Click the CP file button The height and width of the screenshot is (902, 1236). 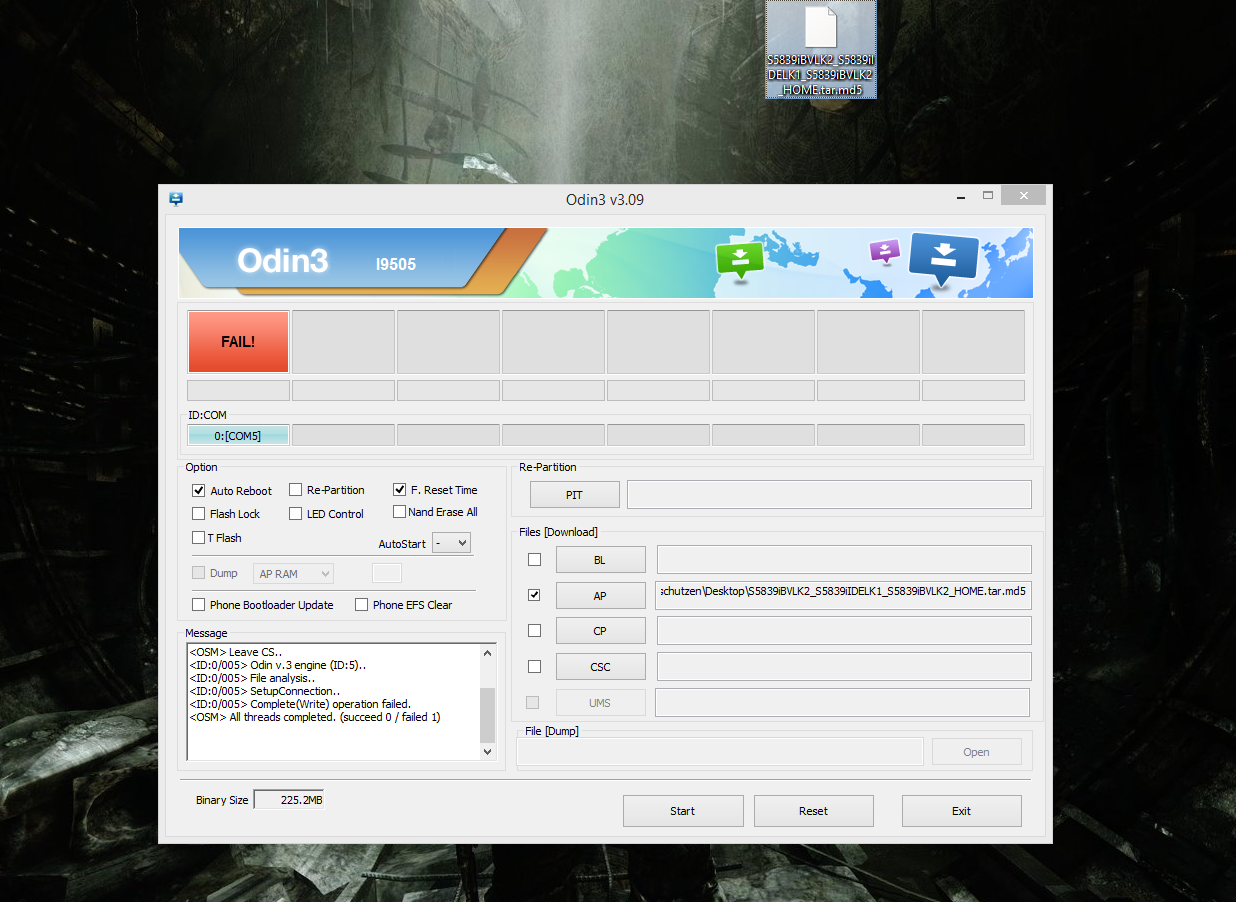(600, 631)
